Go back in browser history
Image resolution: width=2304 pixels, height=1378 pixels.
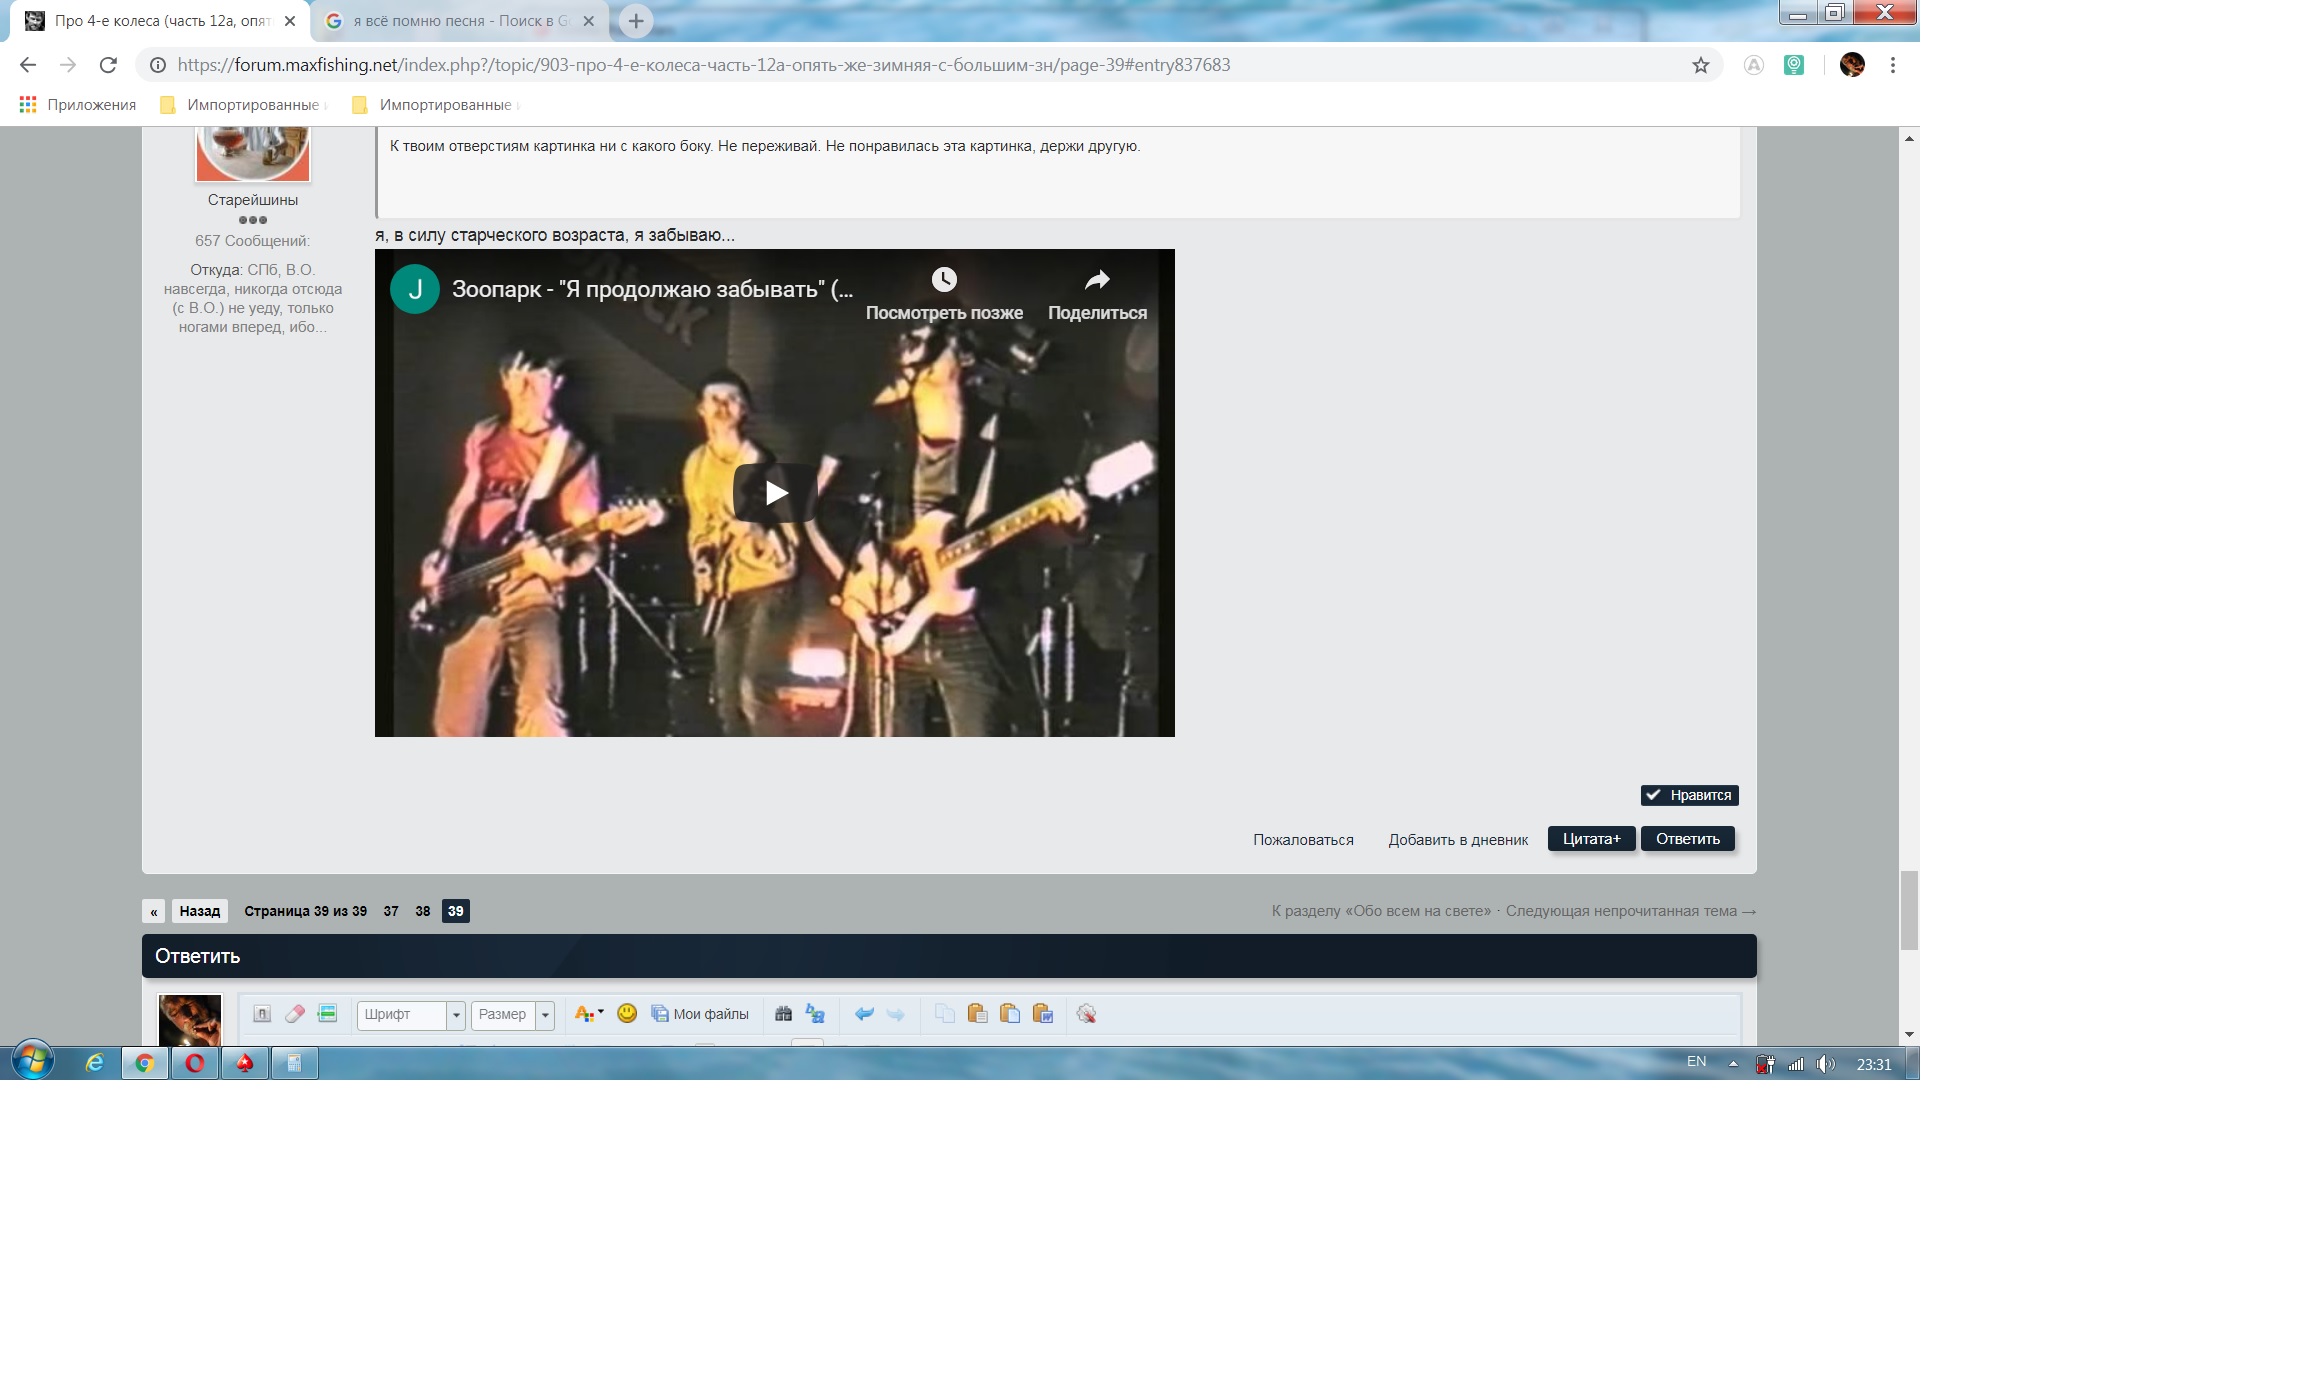[28, 65]
